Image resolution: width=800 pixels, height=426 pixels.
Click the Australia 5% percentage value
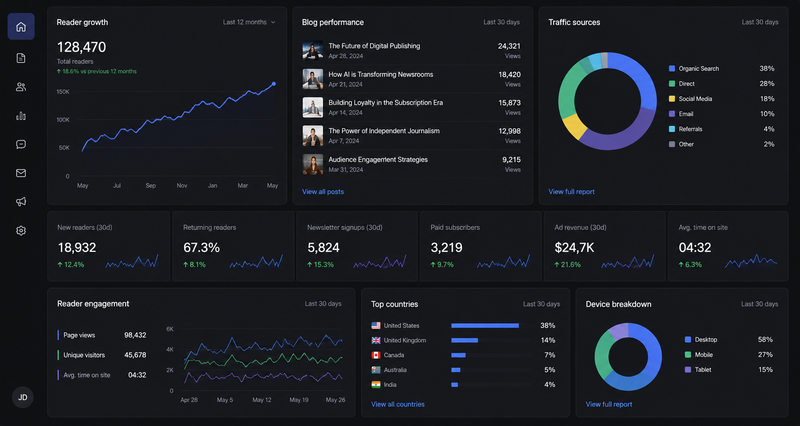(x=549, y=370)
